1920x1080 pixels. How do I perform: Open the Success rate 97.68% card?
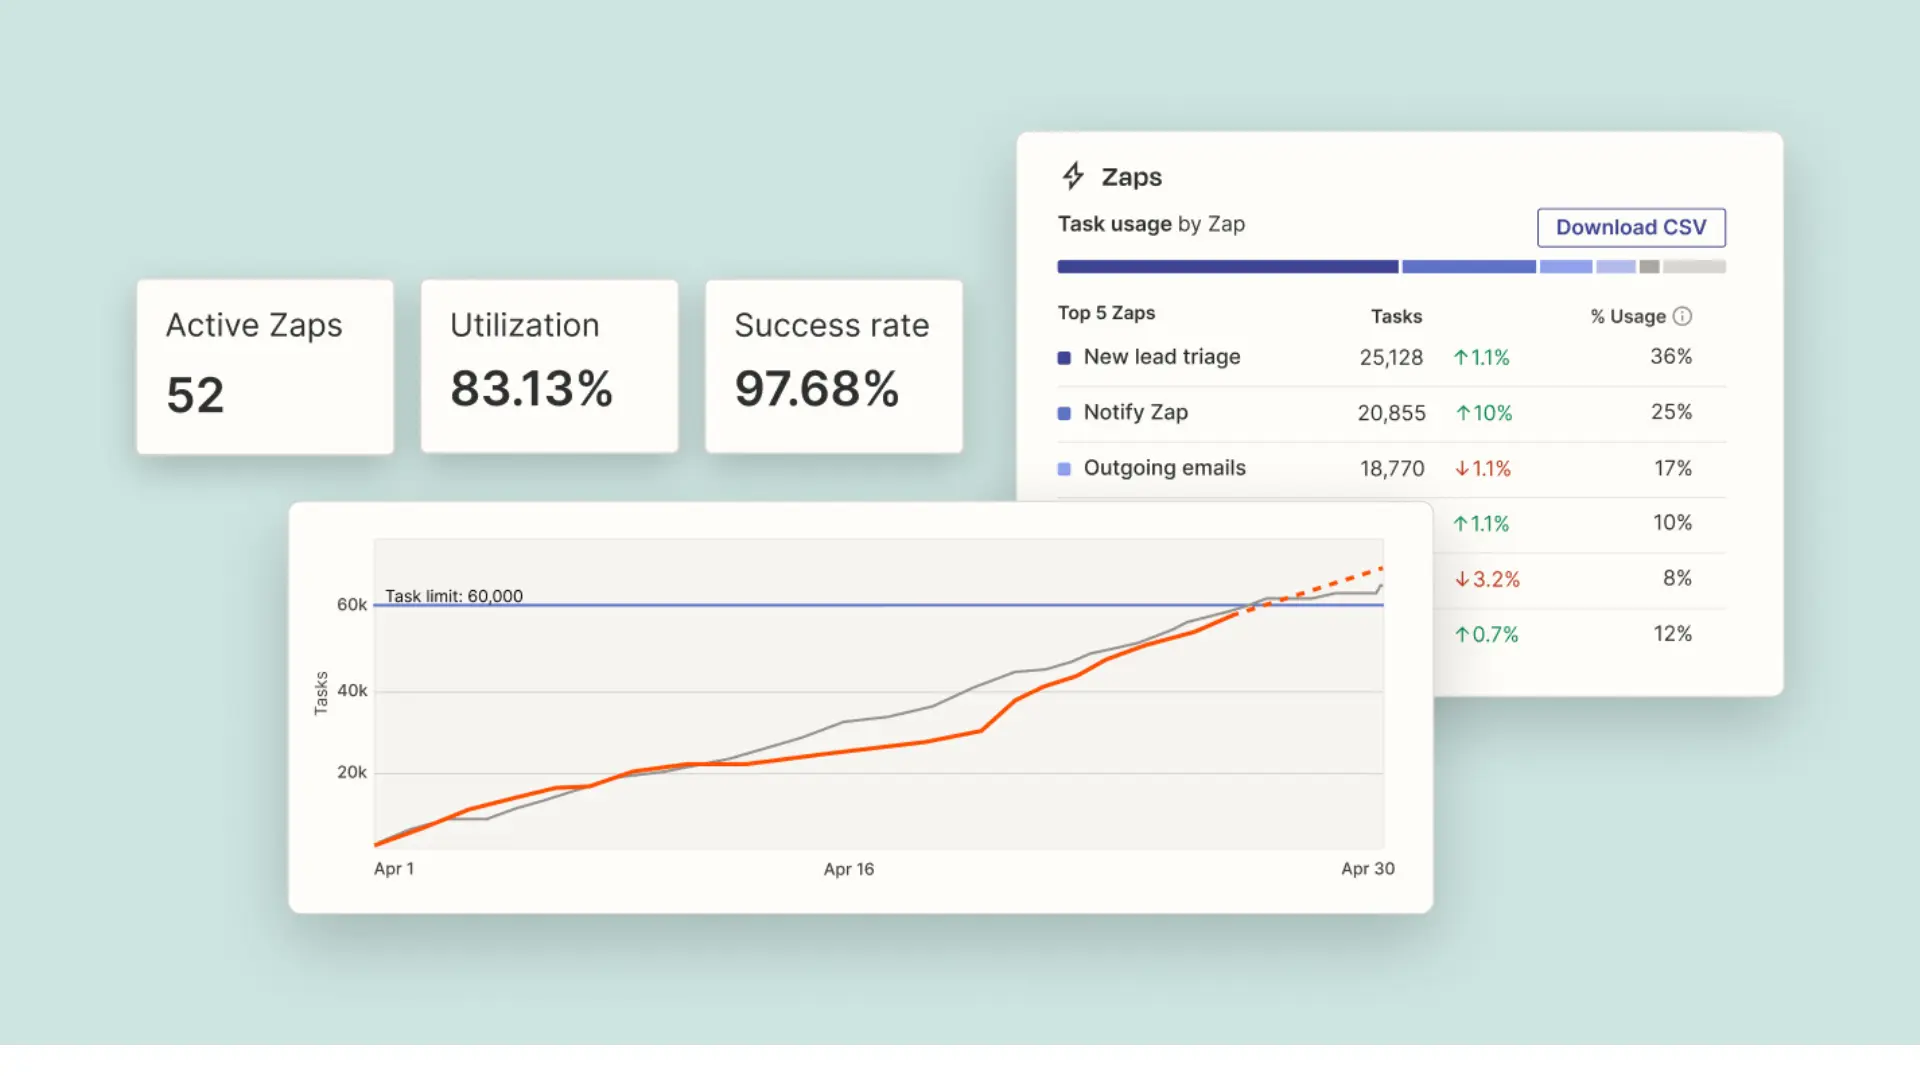point(834,367)
